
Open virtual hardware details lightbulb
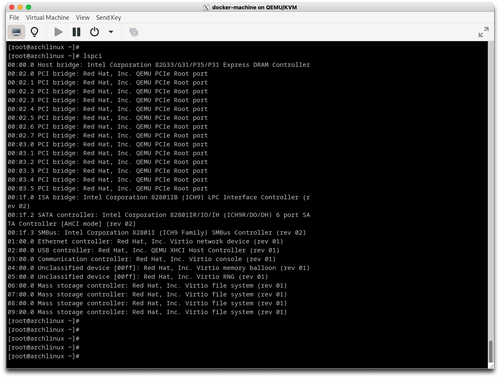point(34,32)
